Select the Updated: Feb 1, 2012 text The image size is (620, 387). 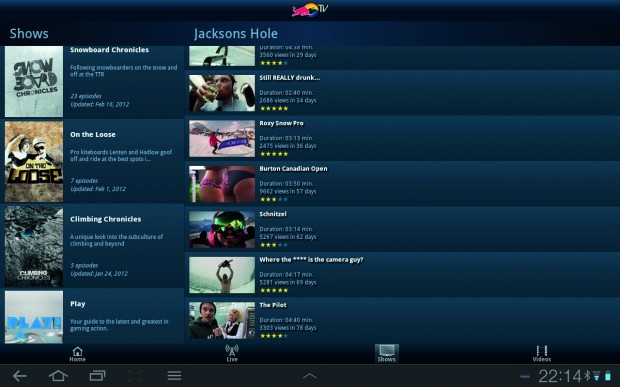(x=98, y=189)
